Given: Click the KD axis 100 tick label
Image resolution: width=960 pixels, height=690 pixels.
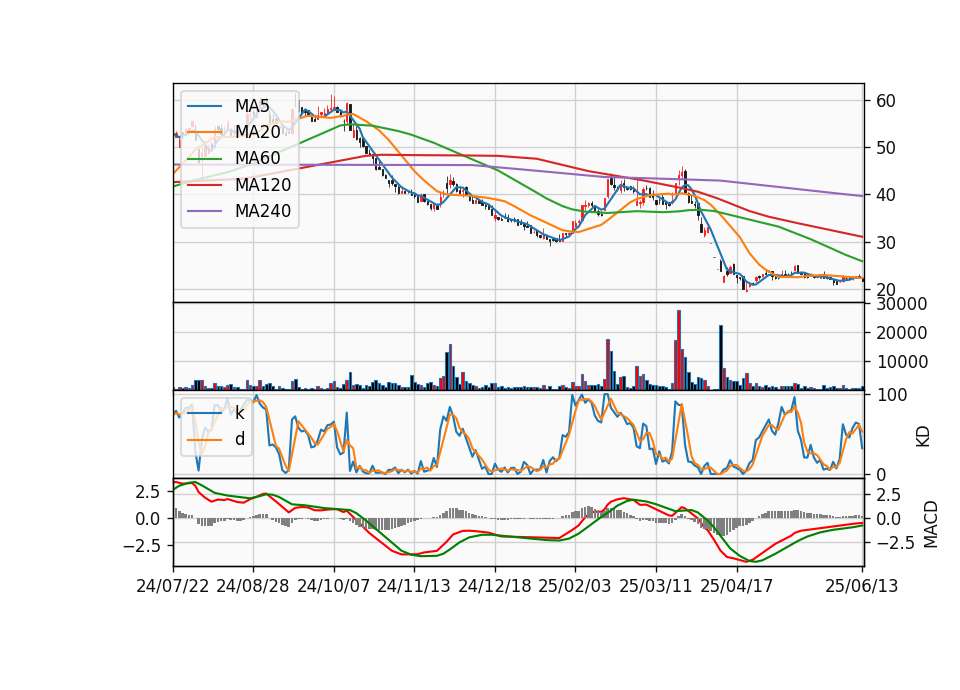Looking at the screenshot, I should [x=891, y=395].
